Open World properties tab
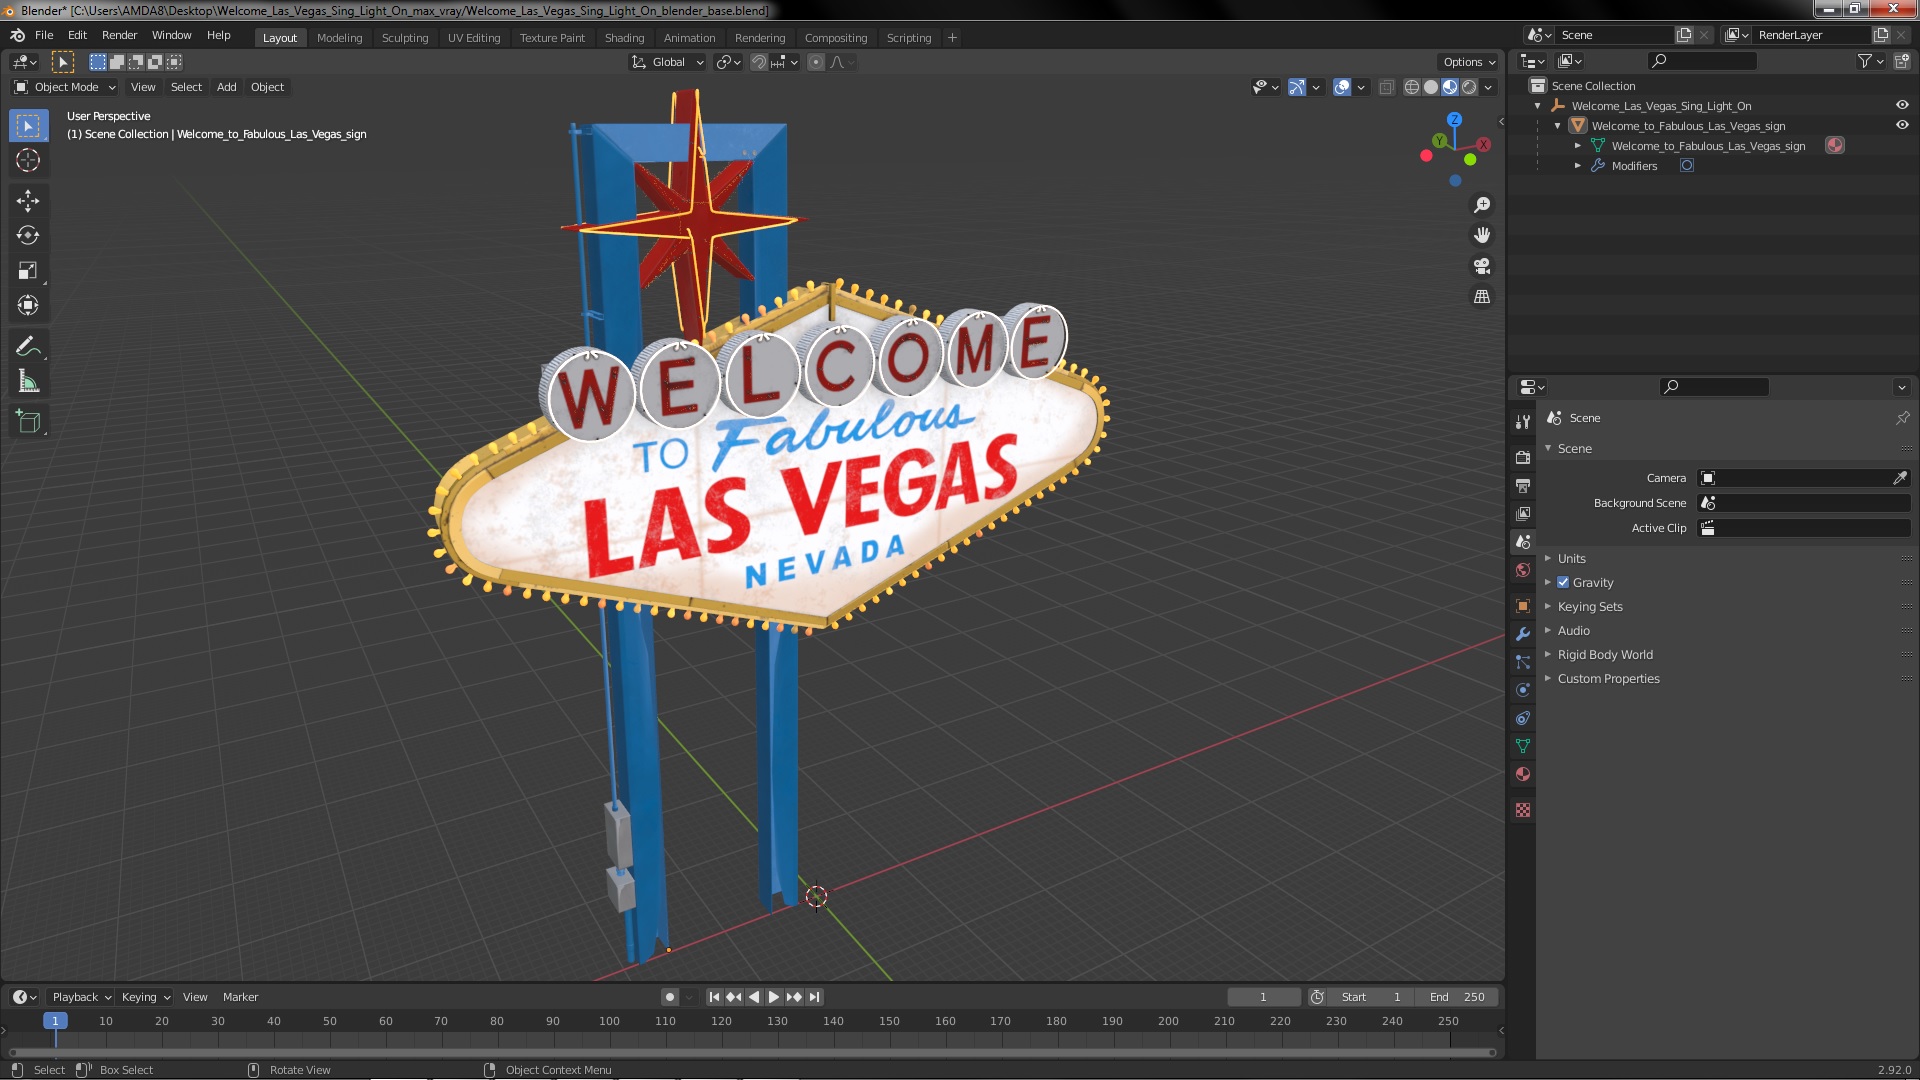Viewport: 1920px width, 1080px height. (1523, 570)
